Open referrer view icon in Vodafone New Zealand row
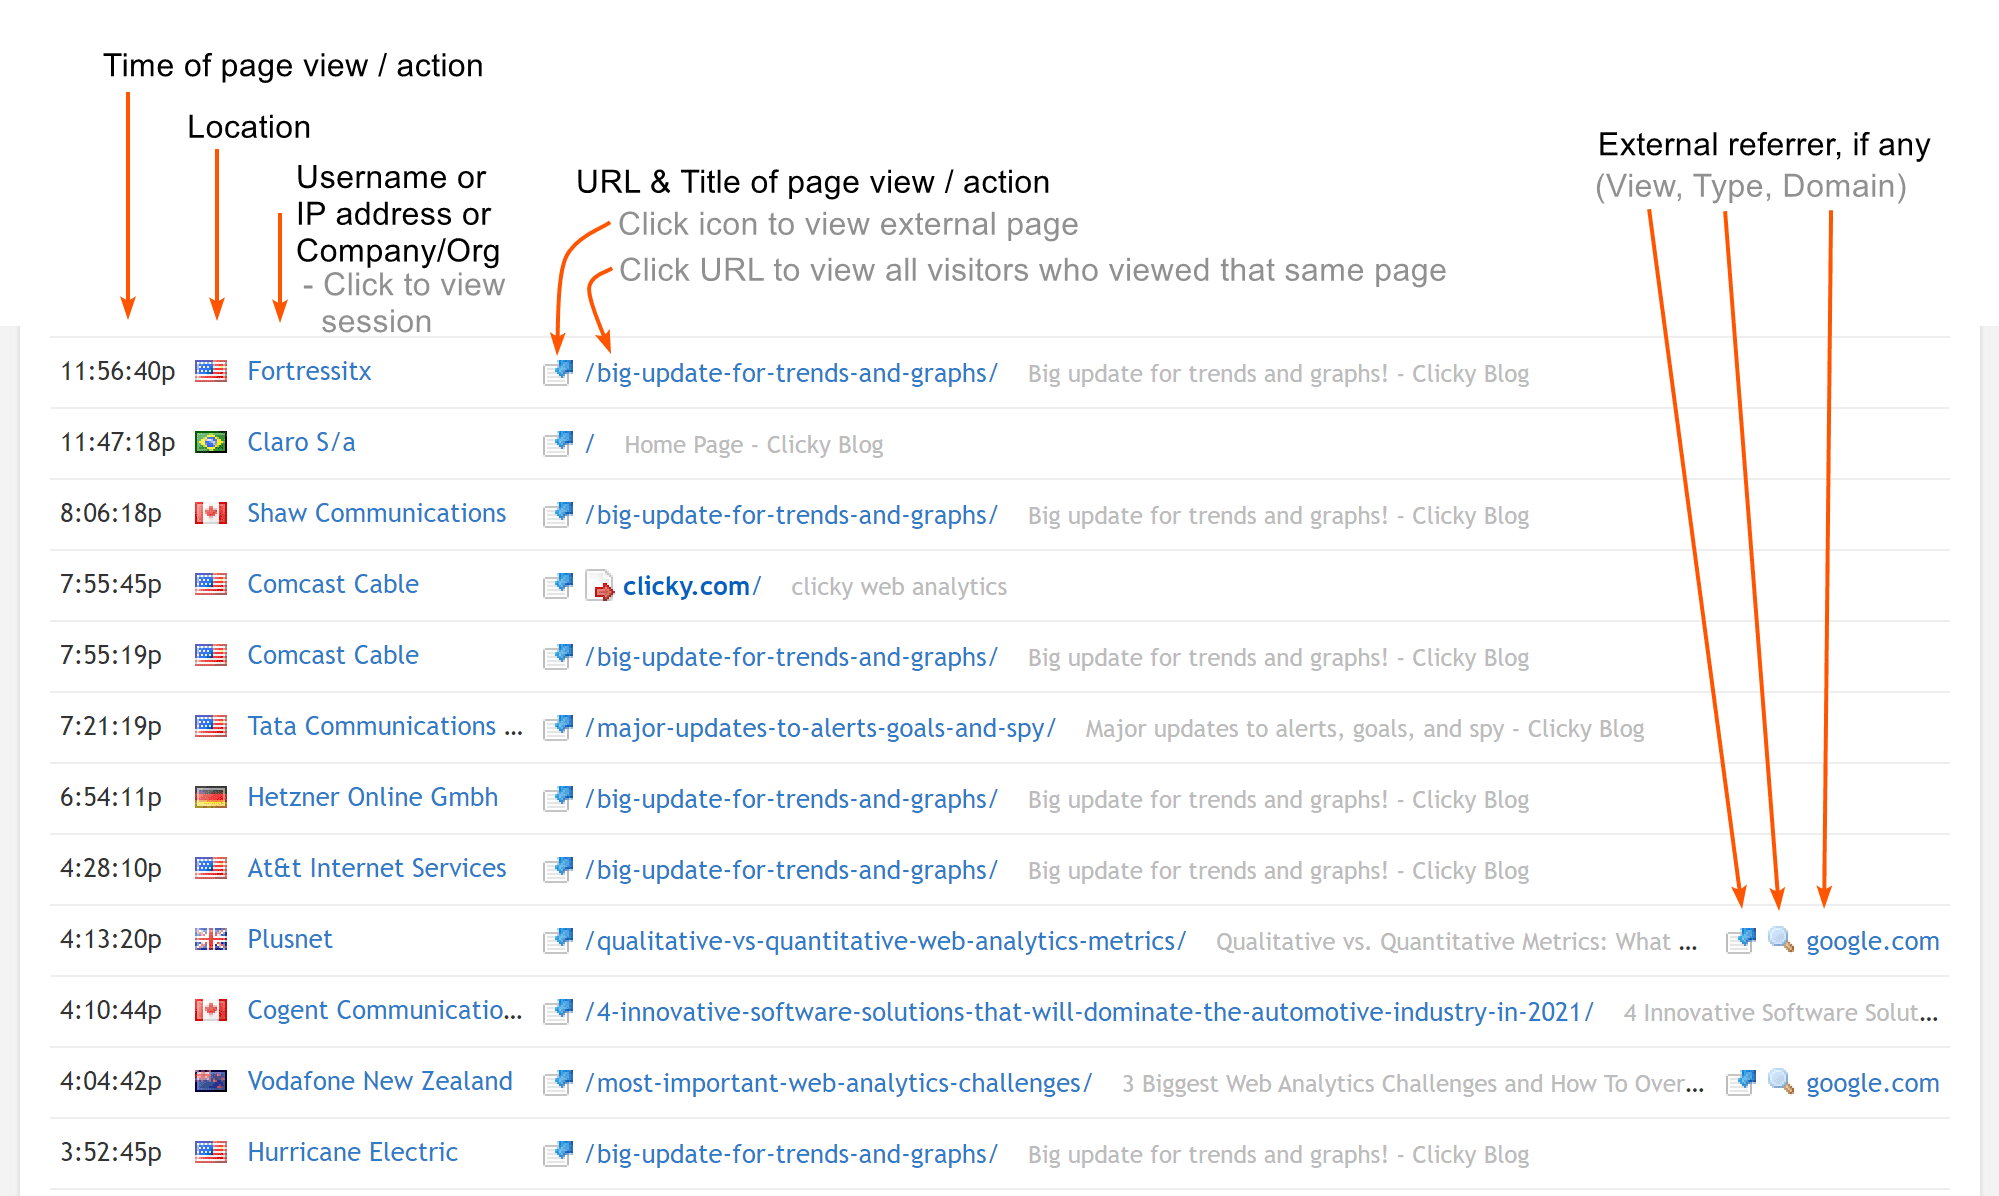1999x1196 pixels. pos(1741,1083)
